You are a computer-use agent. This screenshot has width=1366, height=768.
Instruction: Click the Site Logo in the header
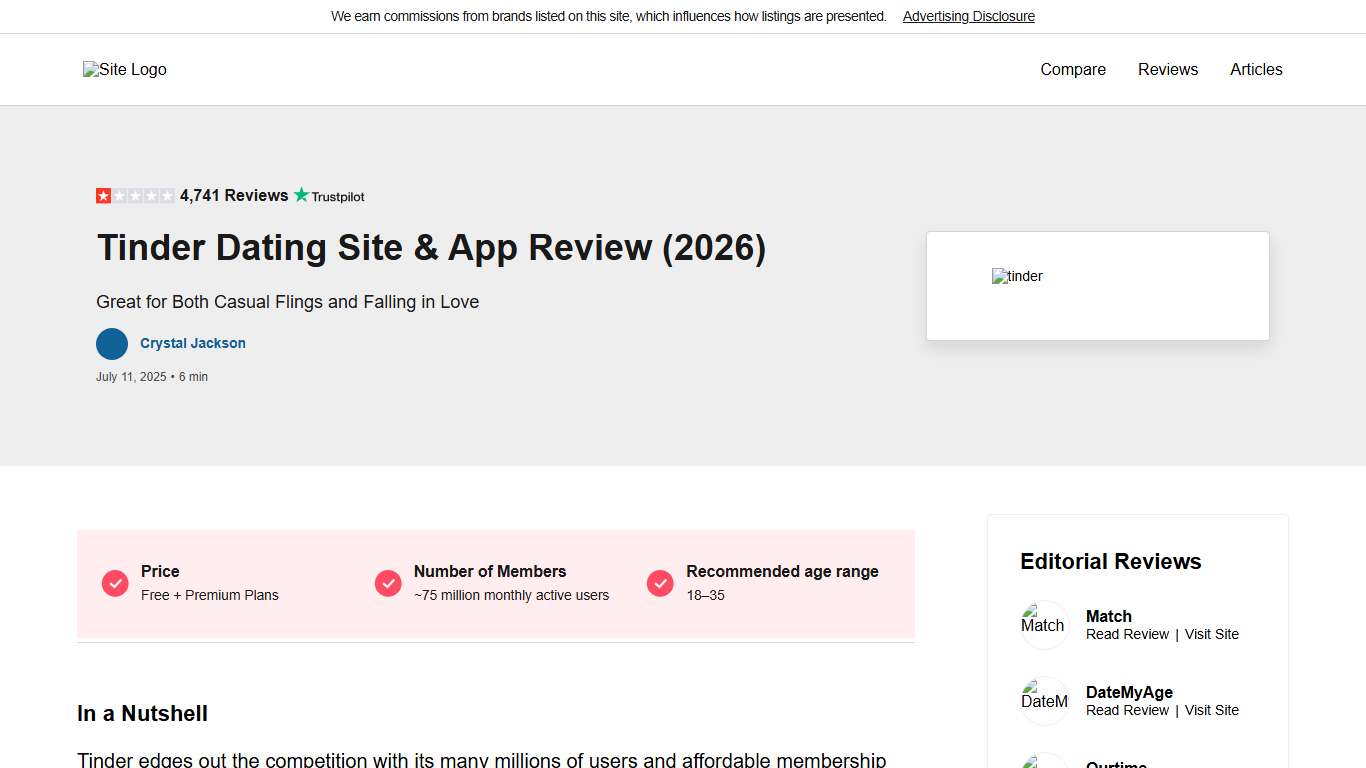[124, 69]
